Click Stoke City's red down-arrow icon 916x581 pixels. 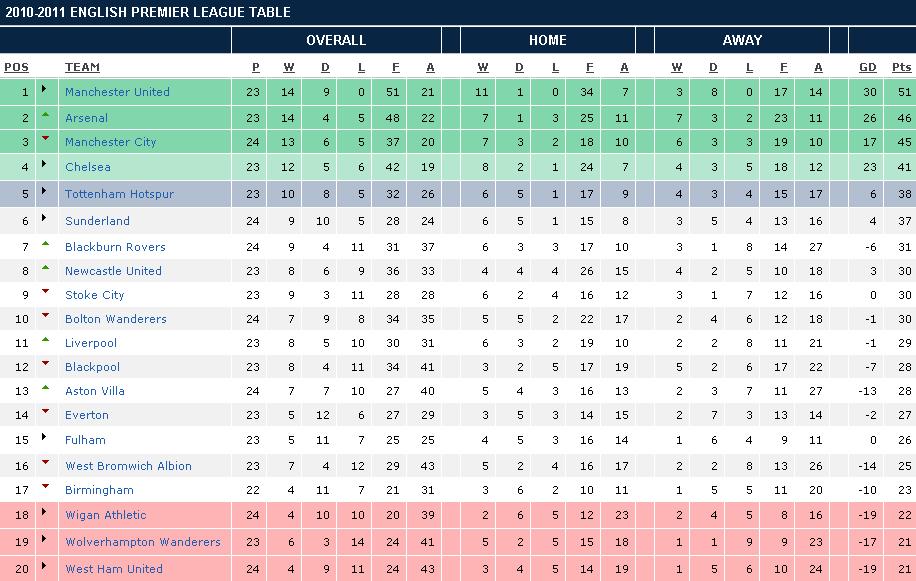point(46,291)
